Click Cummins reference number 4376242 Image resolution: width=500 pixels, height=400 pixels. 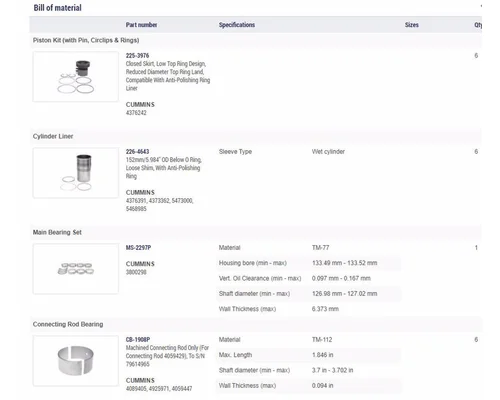136,113
